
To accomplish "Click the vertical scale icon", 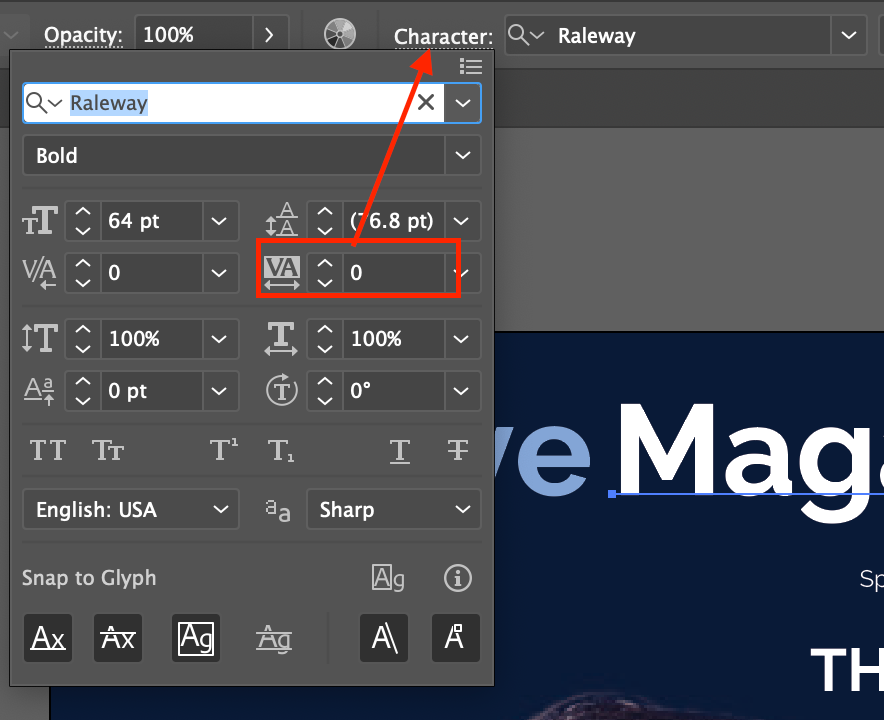I will [39, 338].
